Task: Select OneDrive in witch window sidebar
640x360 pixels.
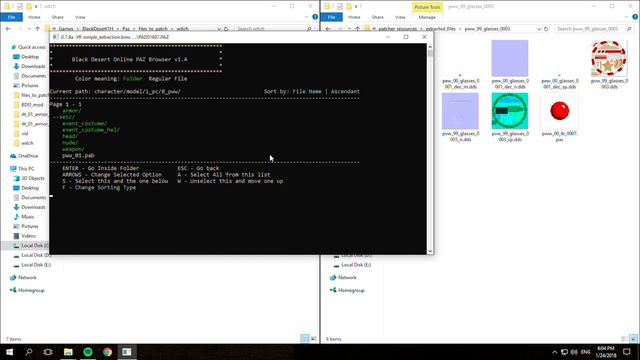Action: (28, 156)
